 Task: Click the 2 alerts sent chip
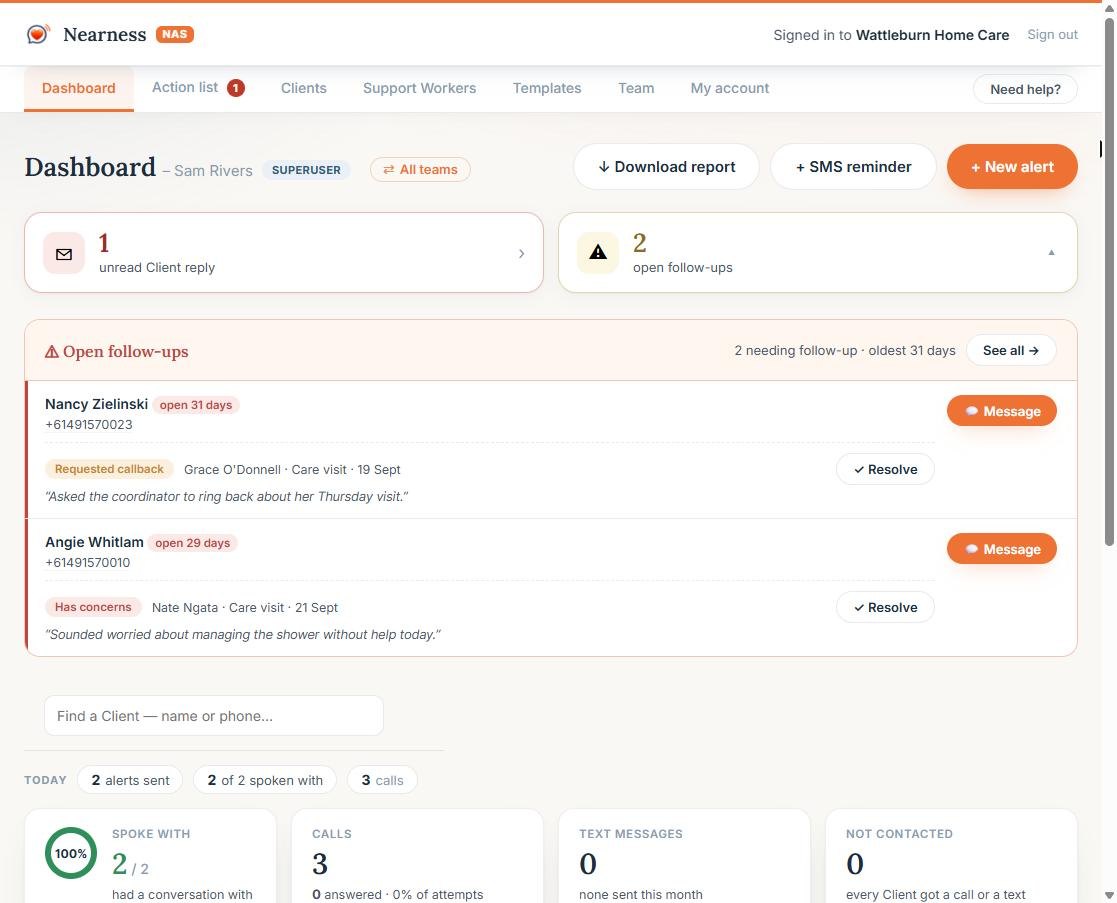130,780
